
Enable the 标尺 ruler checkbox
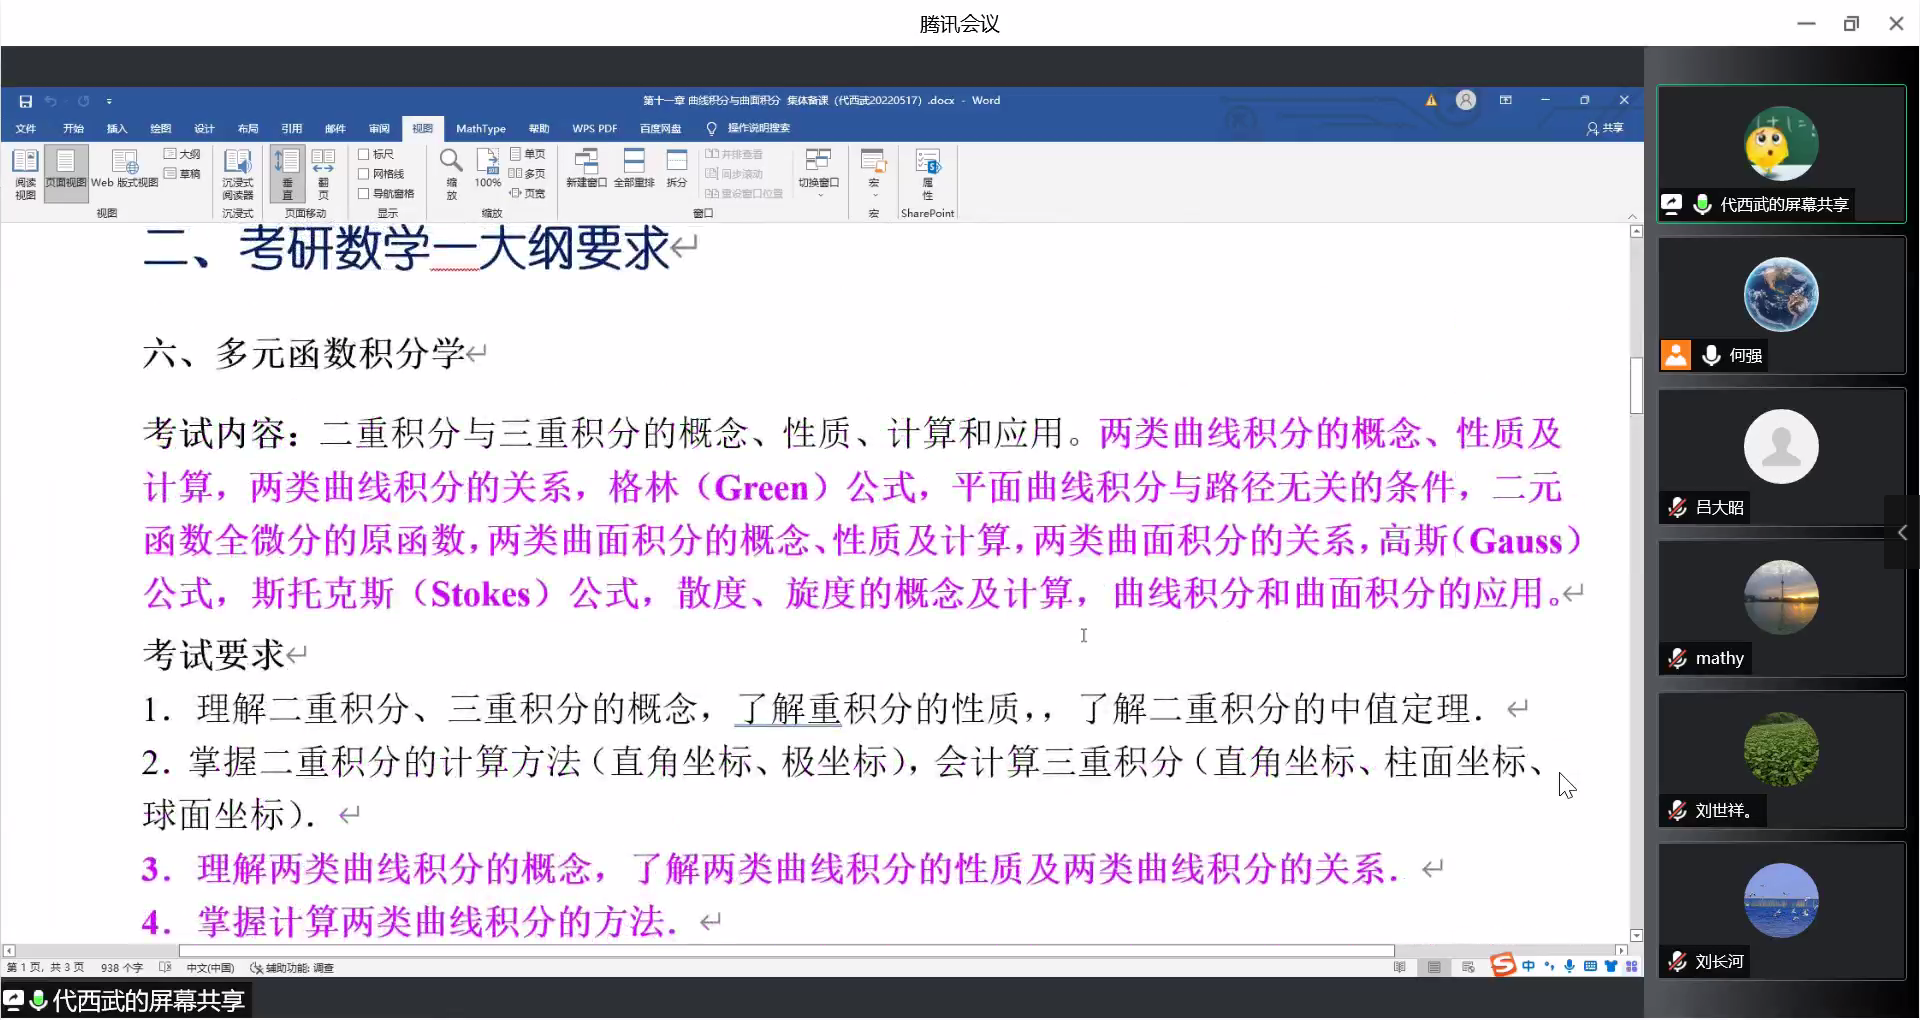pyautogui.click(x=364, y=154)
